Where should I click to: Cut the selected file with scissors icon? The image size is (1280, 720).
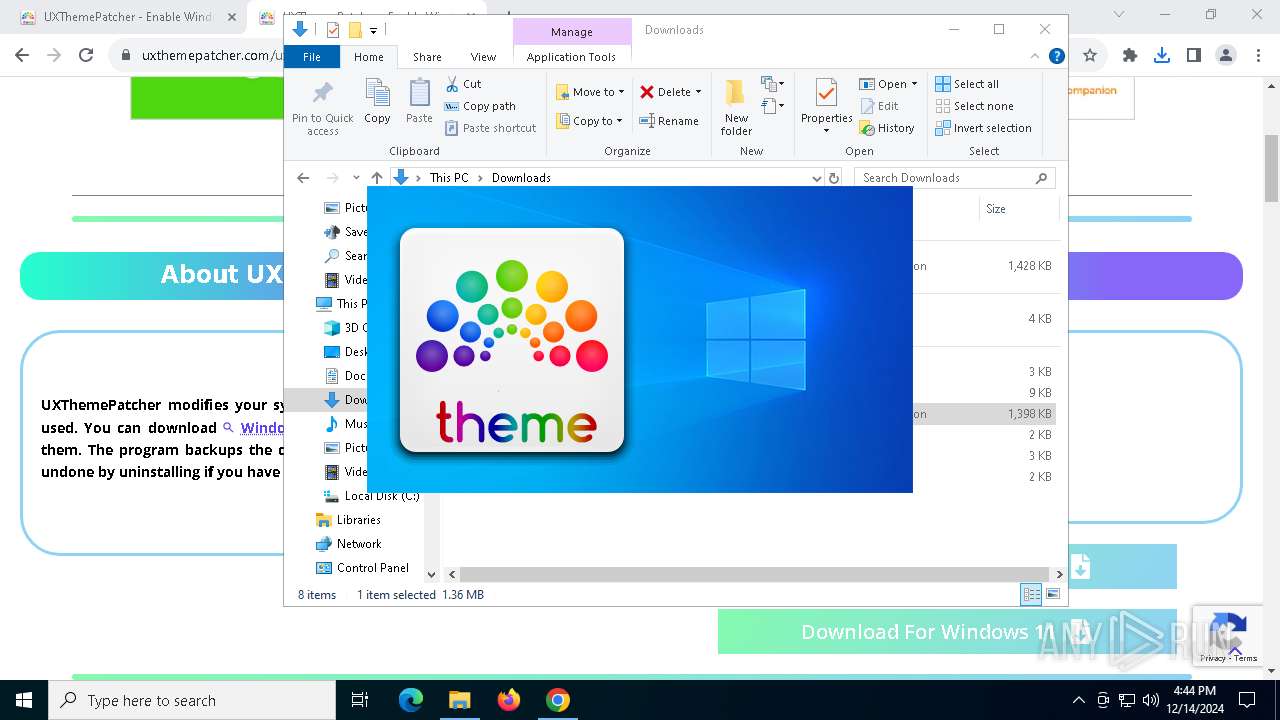[x=463, y=84]
